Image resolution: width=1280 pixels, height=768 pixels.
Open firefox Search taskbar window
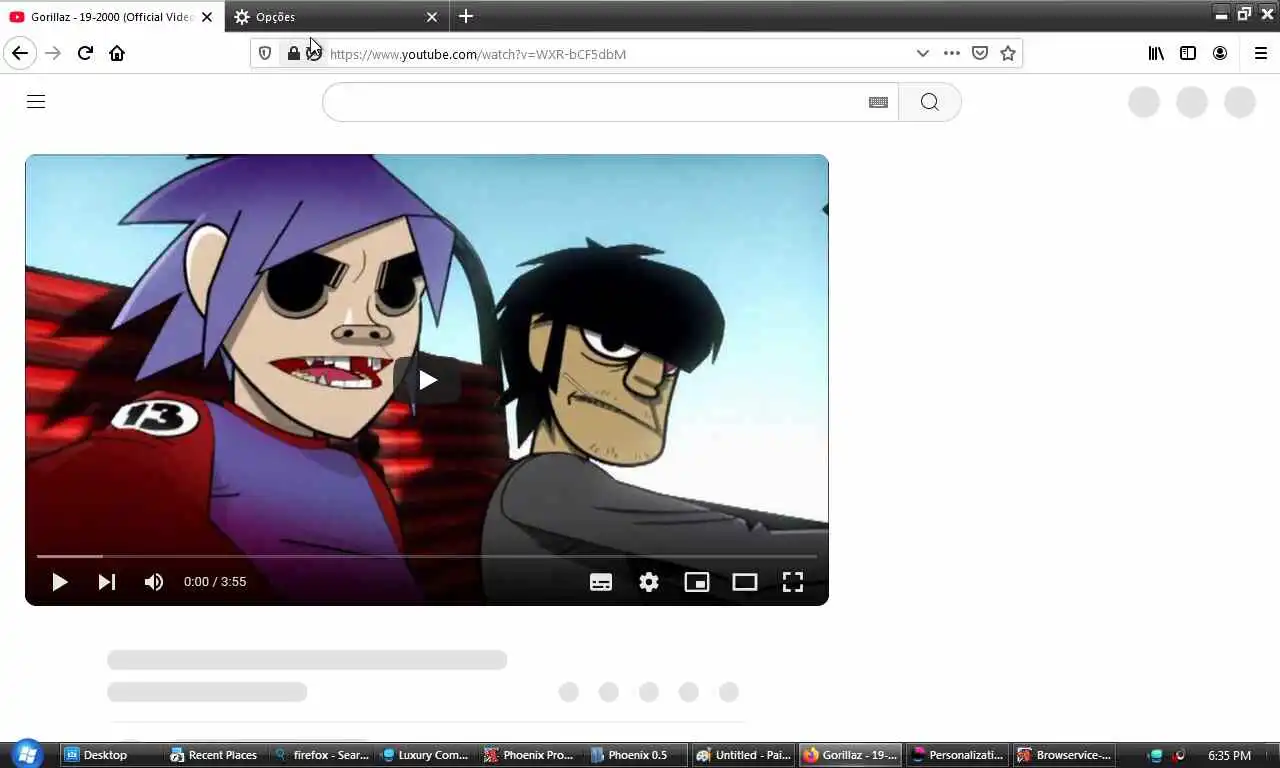(322, 755)
